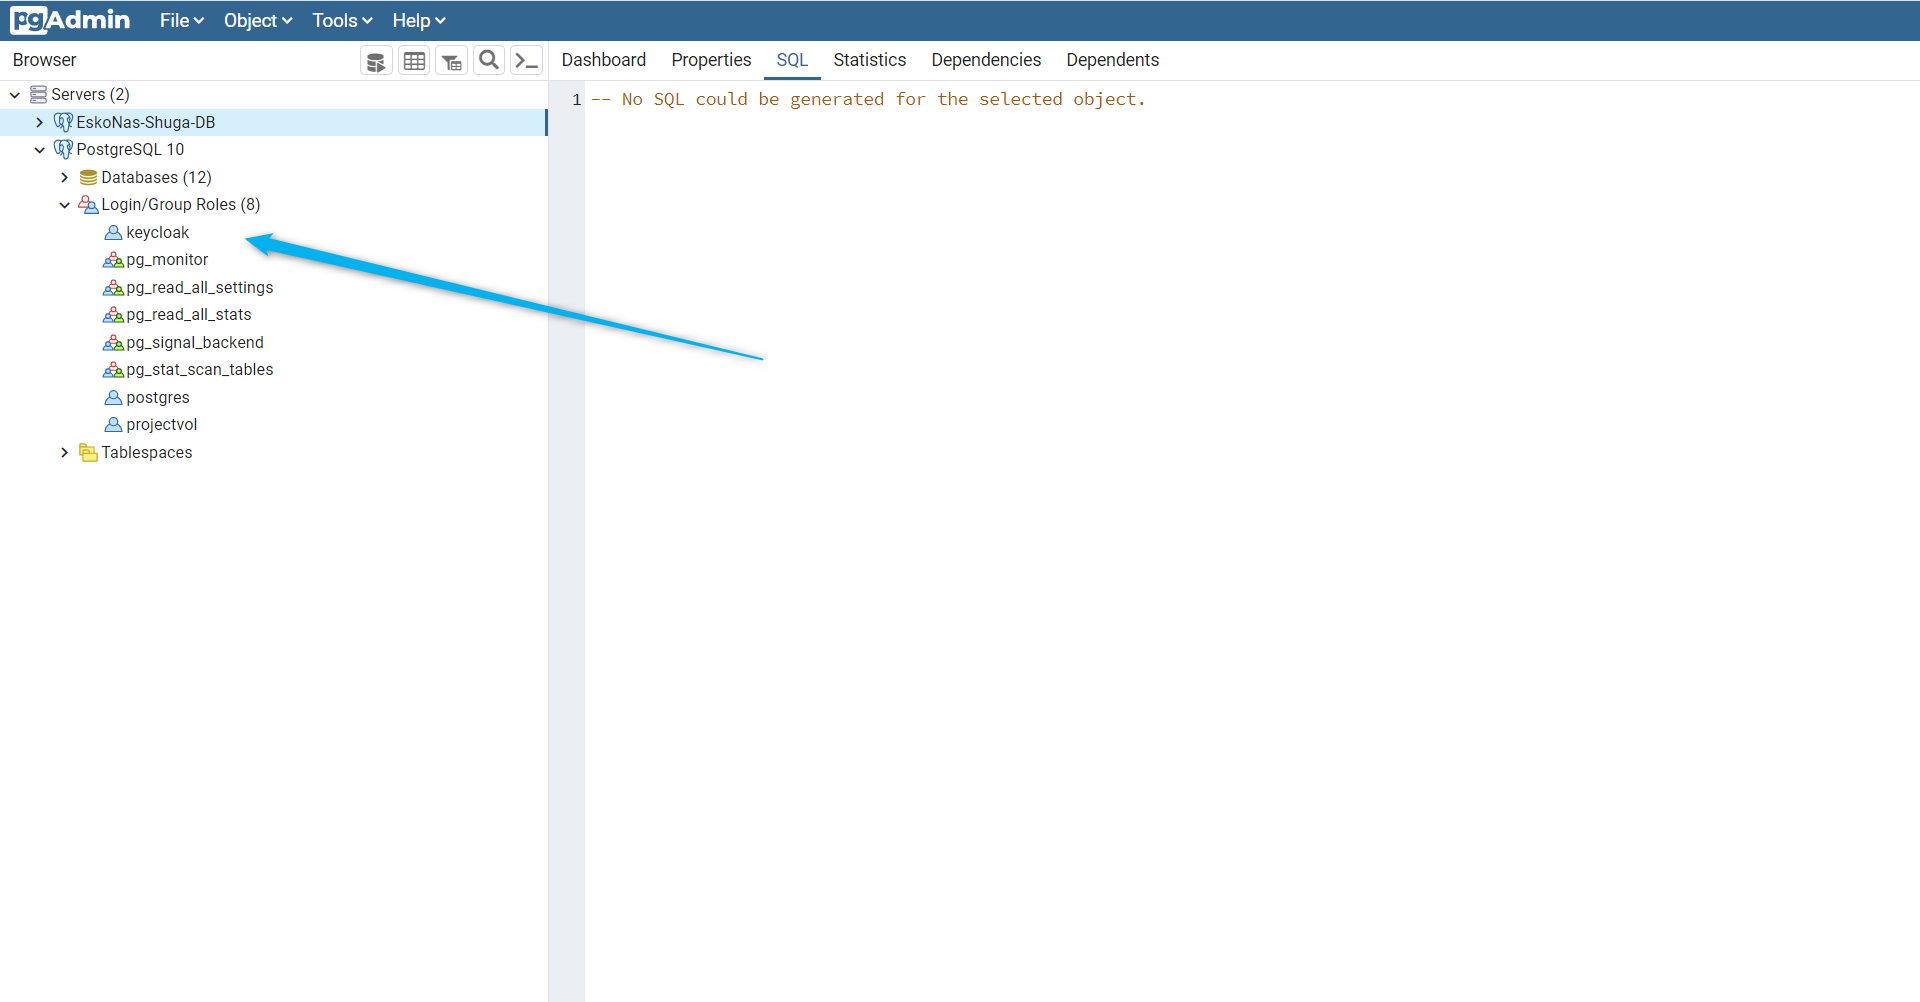The width and height of the screenshot is (1920, 1002).
Task: Switch to the Dependencies tab
Action: 986,60
